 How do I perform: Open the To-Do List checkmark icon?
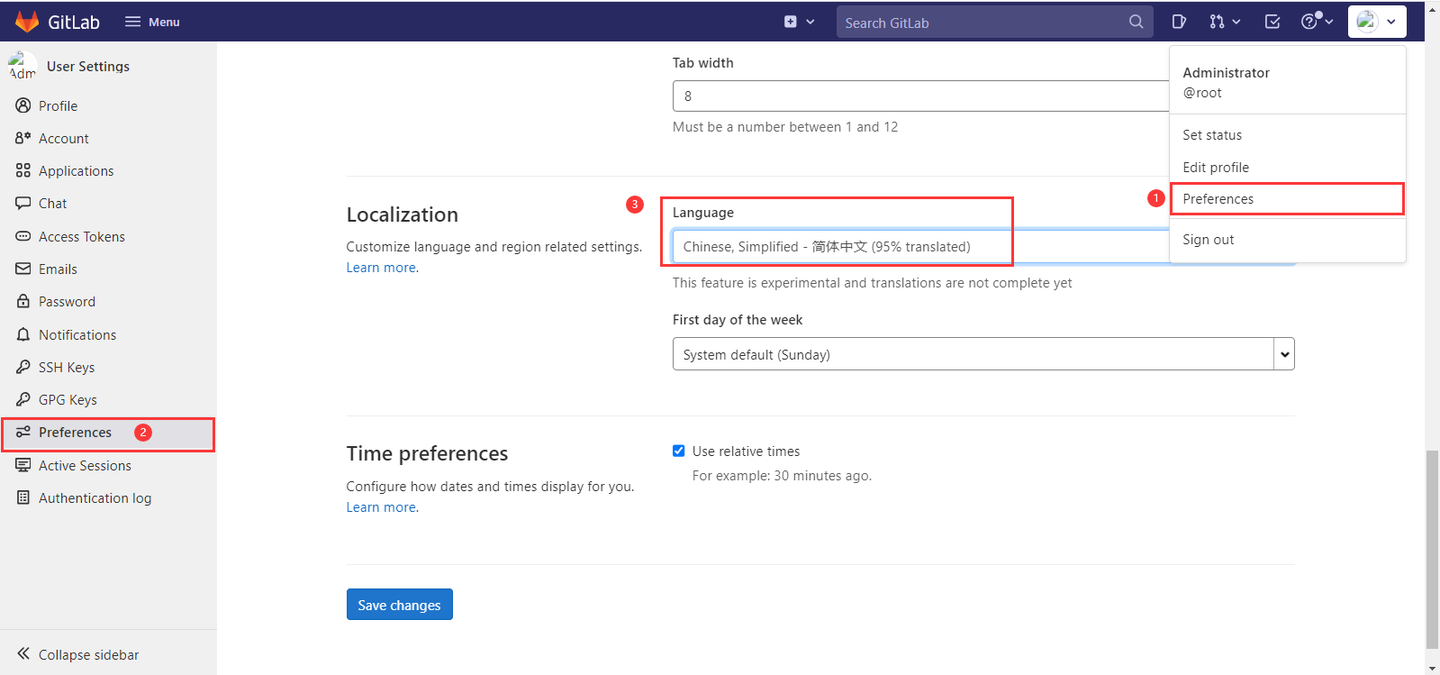(x=1272, y=21)
